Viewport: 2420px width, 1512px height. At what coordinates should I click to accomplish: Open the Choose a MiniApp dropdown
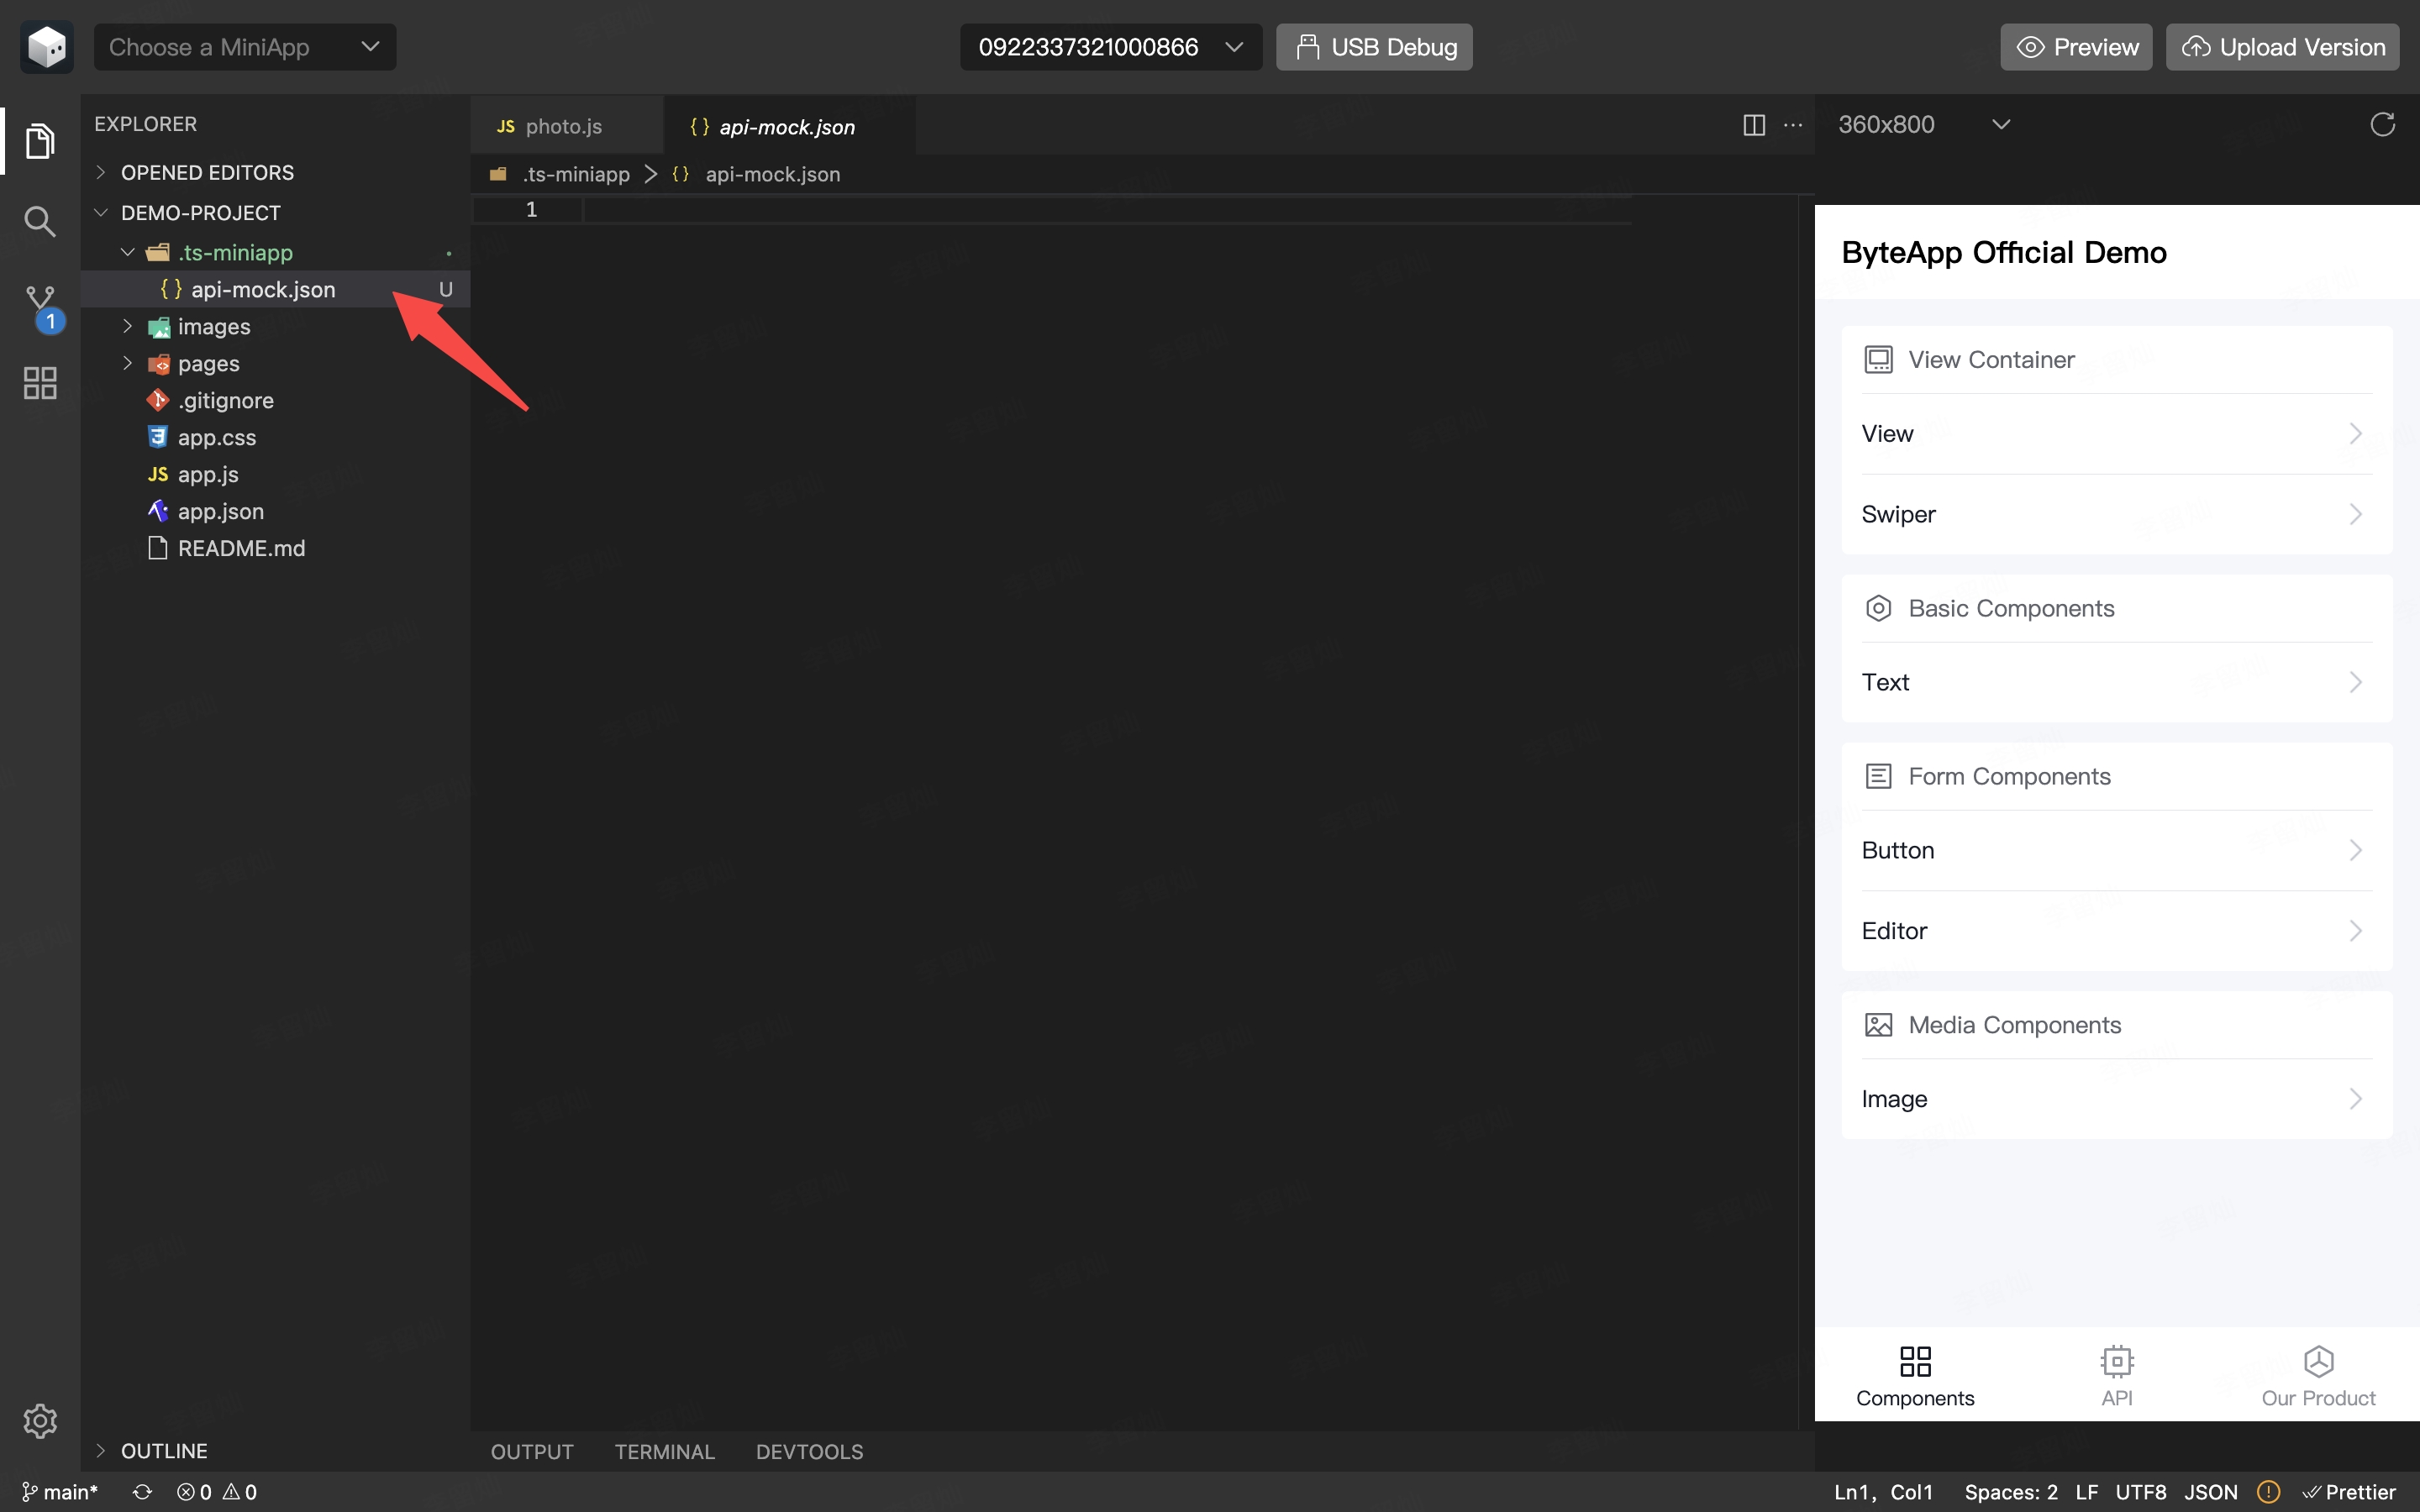[x=245, y=47]
